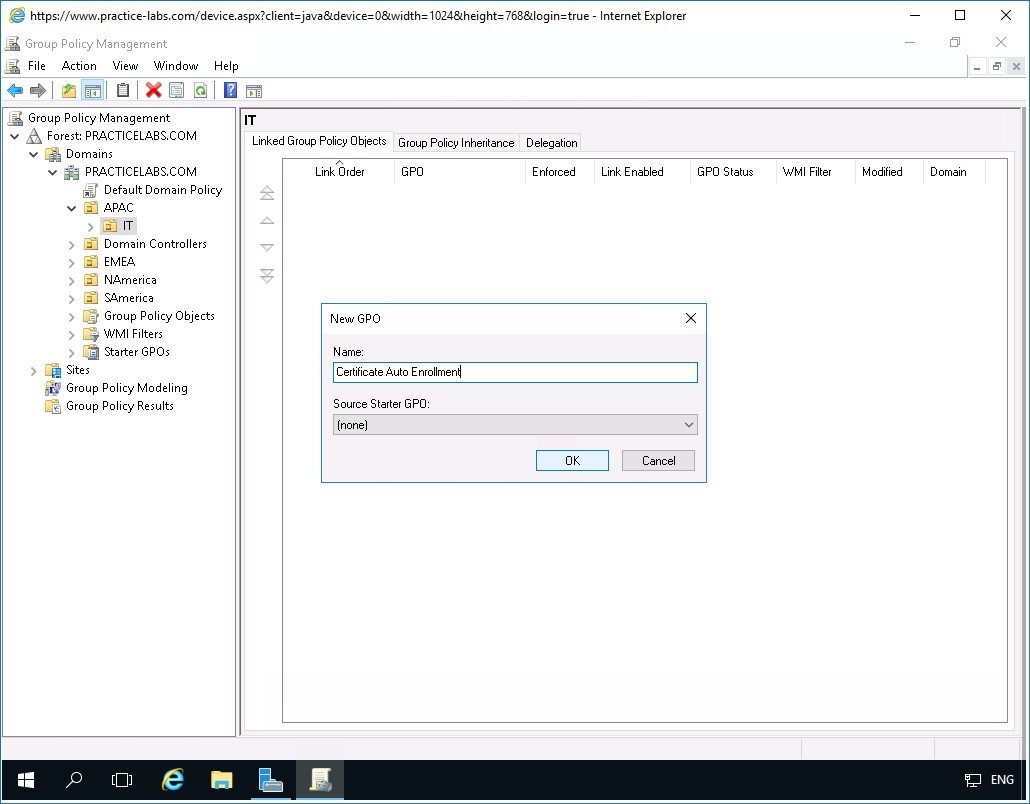Click the Refresh icon in the toolbar
Screen dimensions: 1030x804
pos(201,90)
